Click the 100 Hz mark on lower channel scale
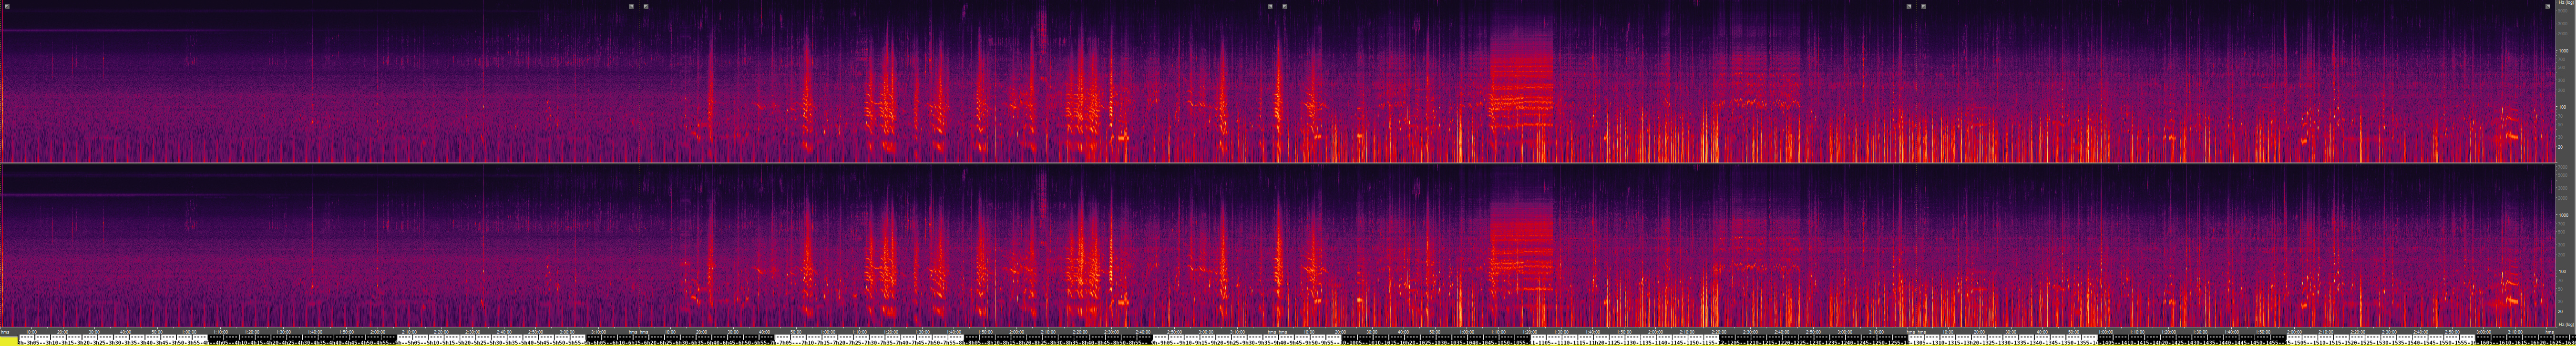Viewport: 2576px width, 346px height. (x=2564, y=271)
